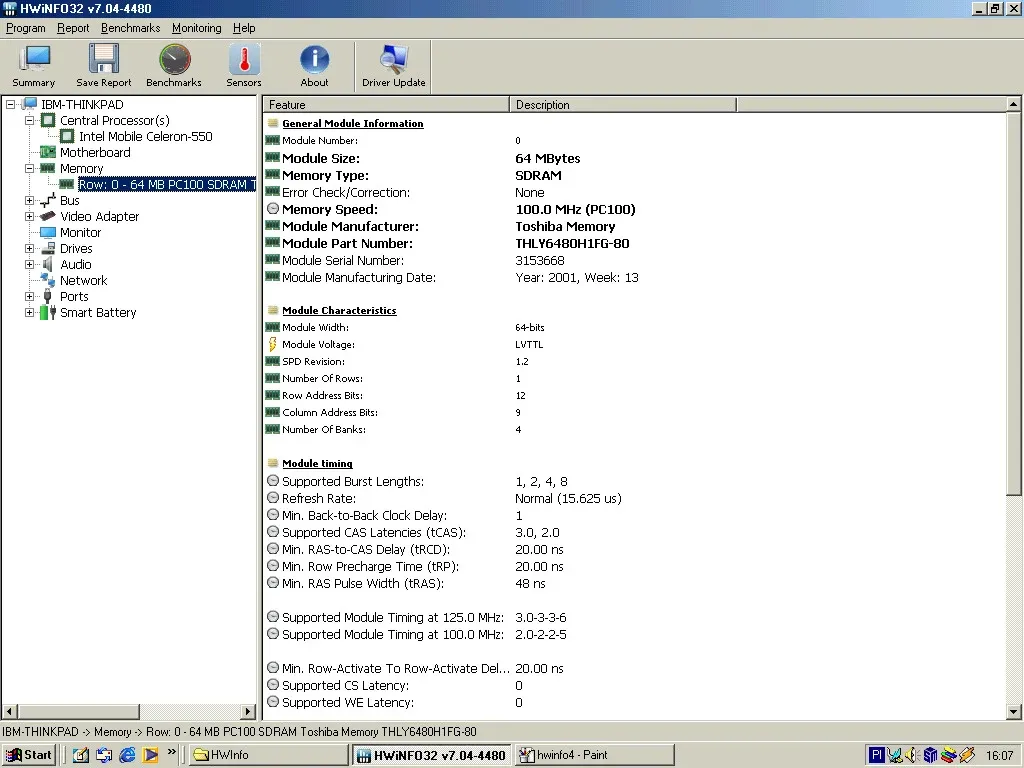Select Supported Module Timing at 125.0 MHz
Screen dimensions: 1024x768
pyautogui.click(x=416, y=617)
